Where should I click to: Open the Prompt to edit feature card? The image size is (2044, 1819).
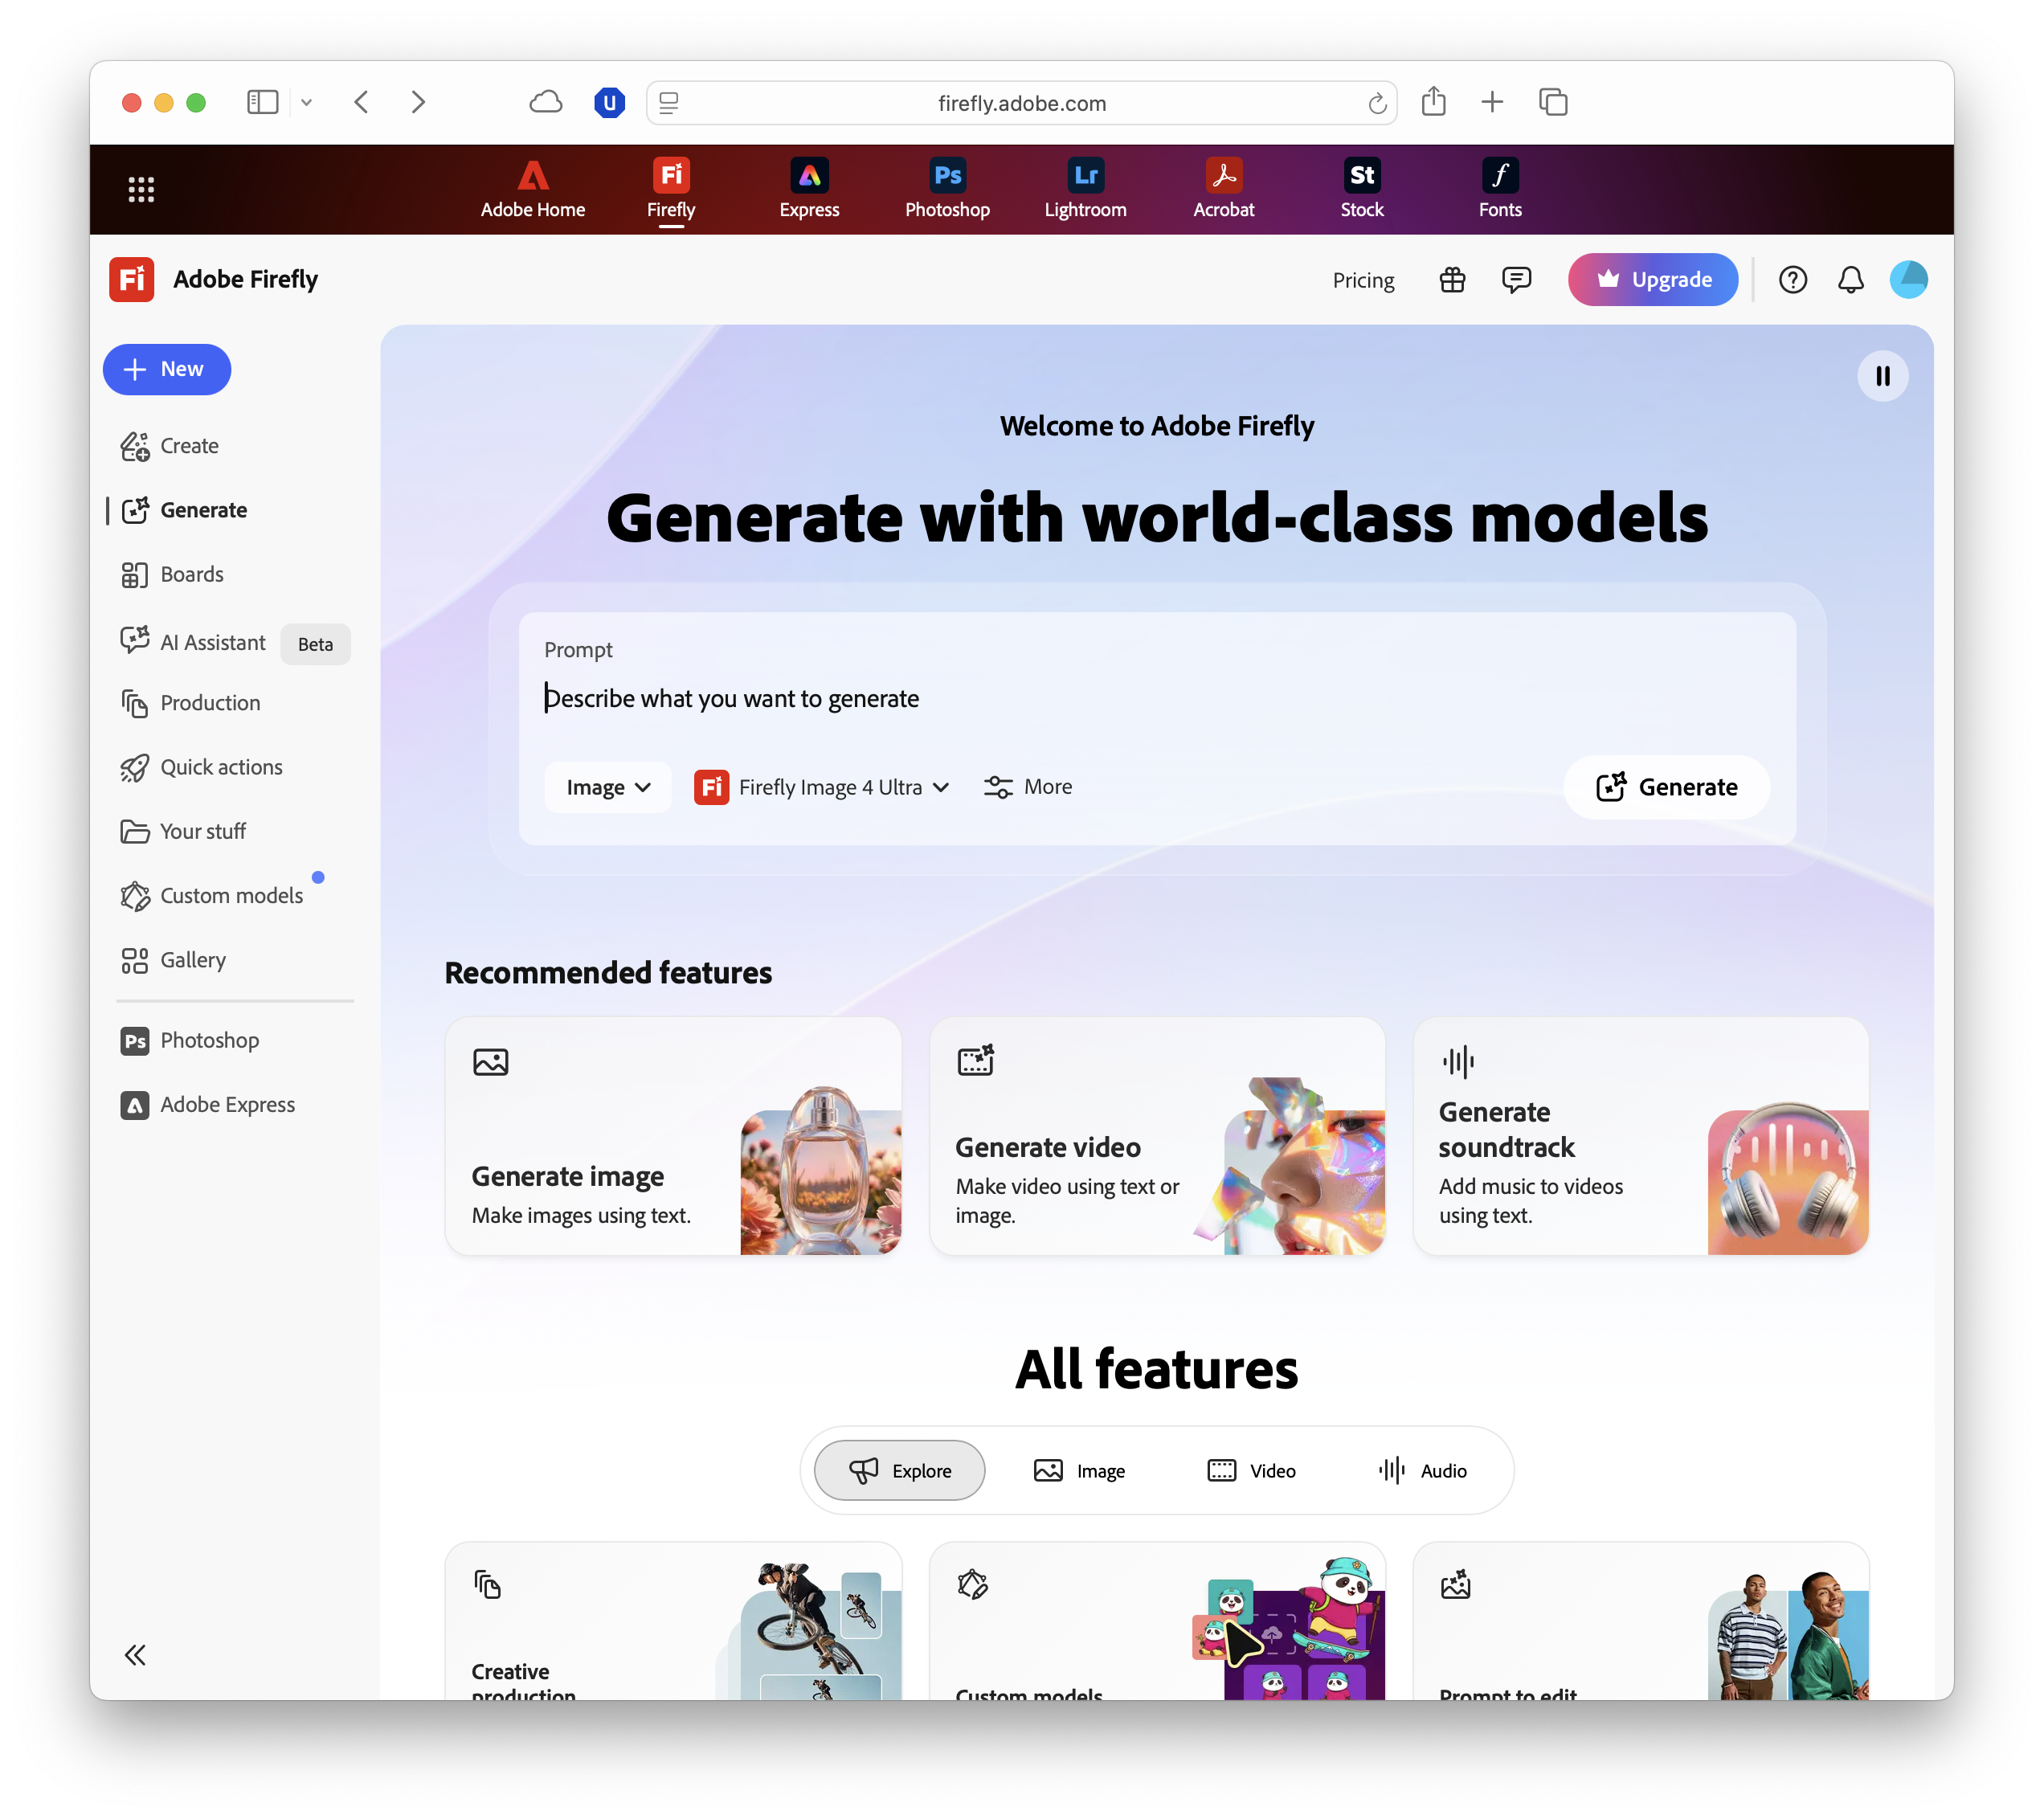click(1641, 1621)
